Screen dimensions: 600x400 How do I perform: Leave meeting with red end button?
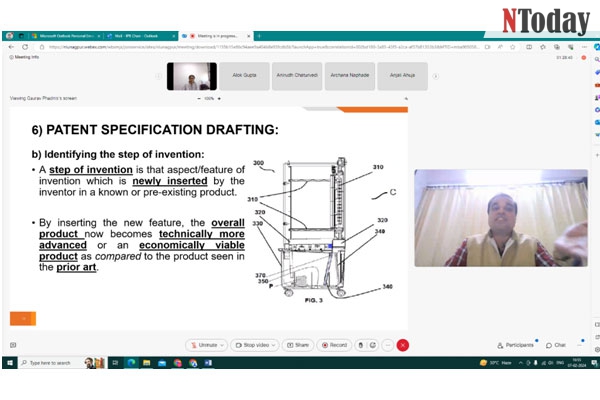click(403, 345)
